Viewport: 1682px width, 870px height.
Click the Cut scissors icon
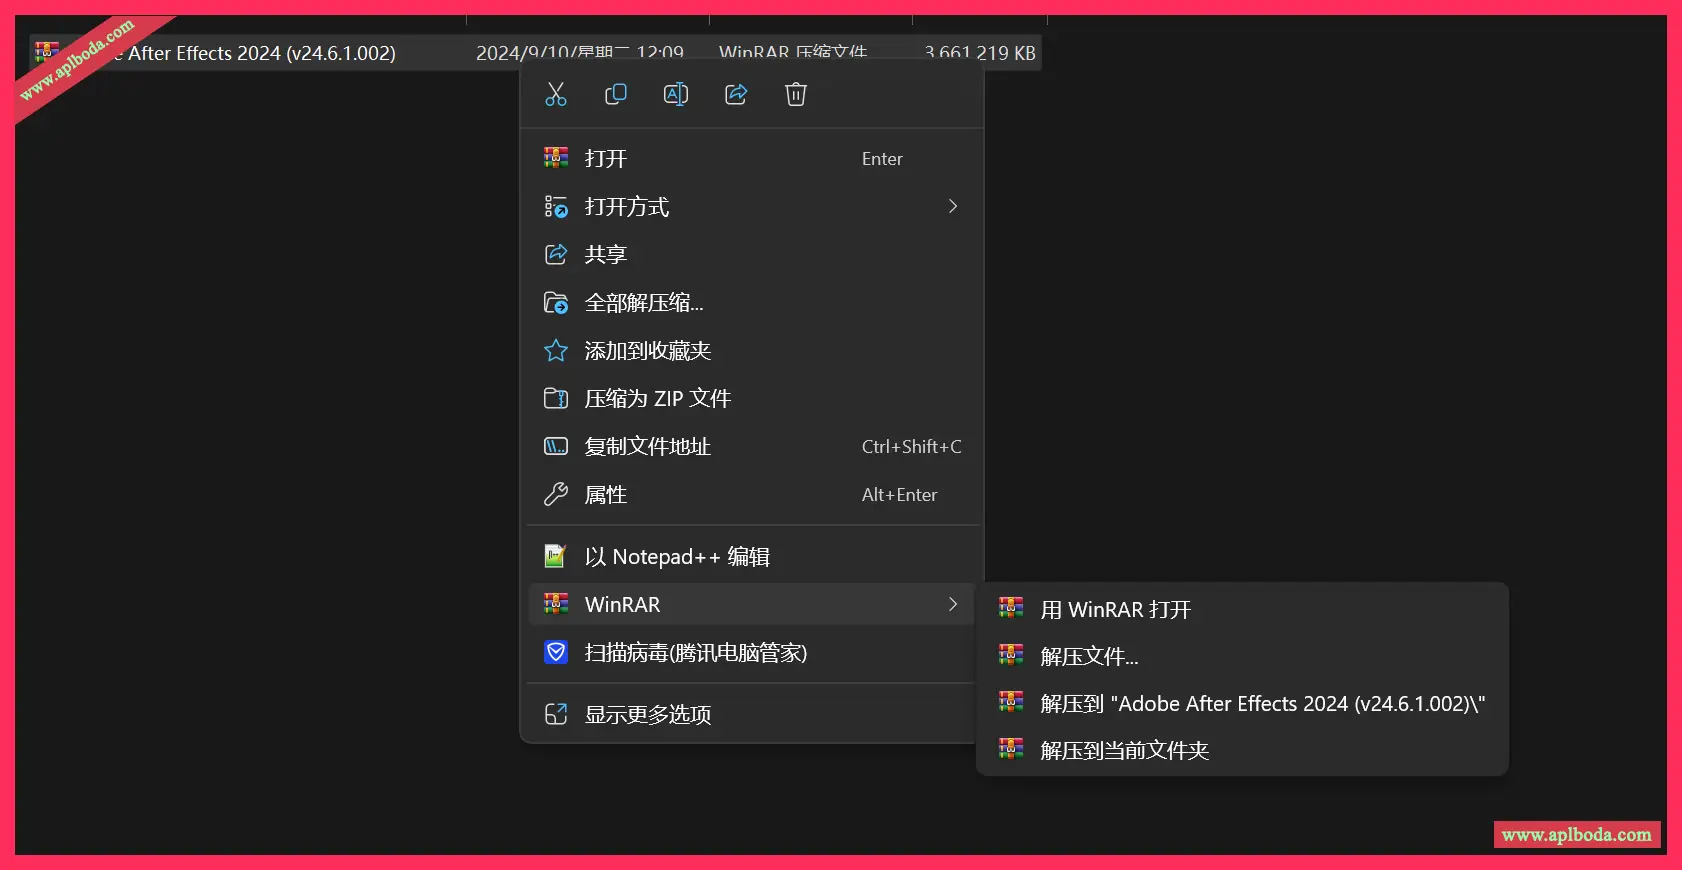(556, 94)
